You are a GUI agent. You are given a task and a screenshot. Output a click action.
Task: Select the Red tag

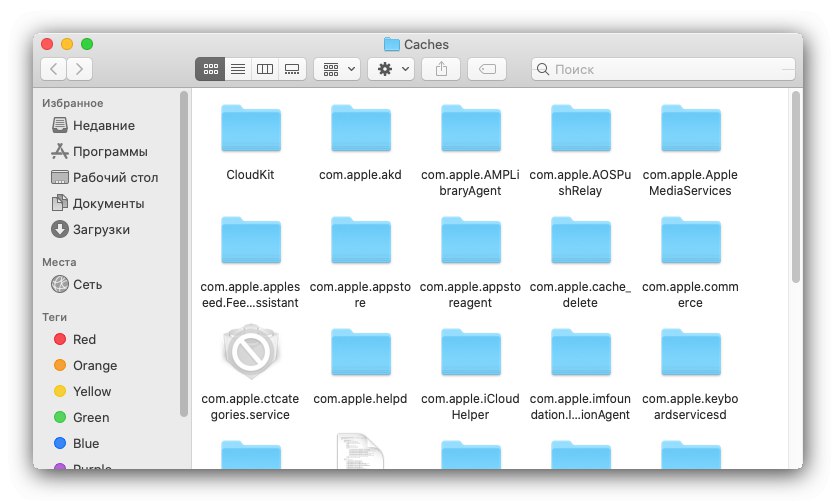[75, 340]
